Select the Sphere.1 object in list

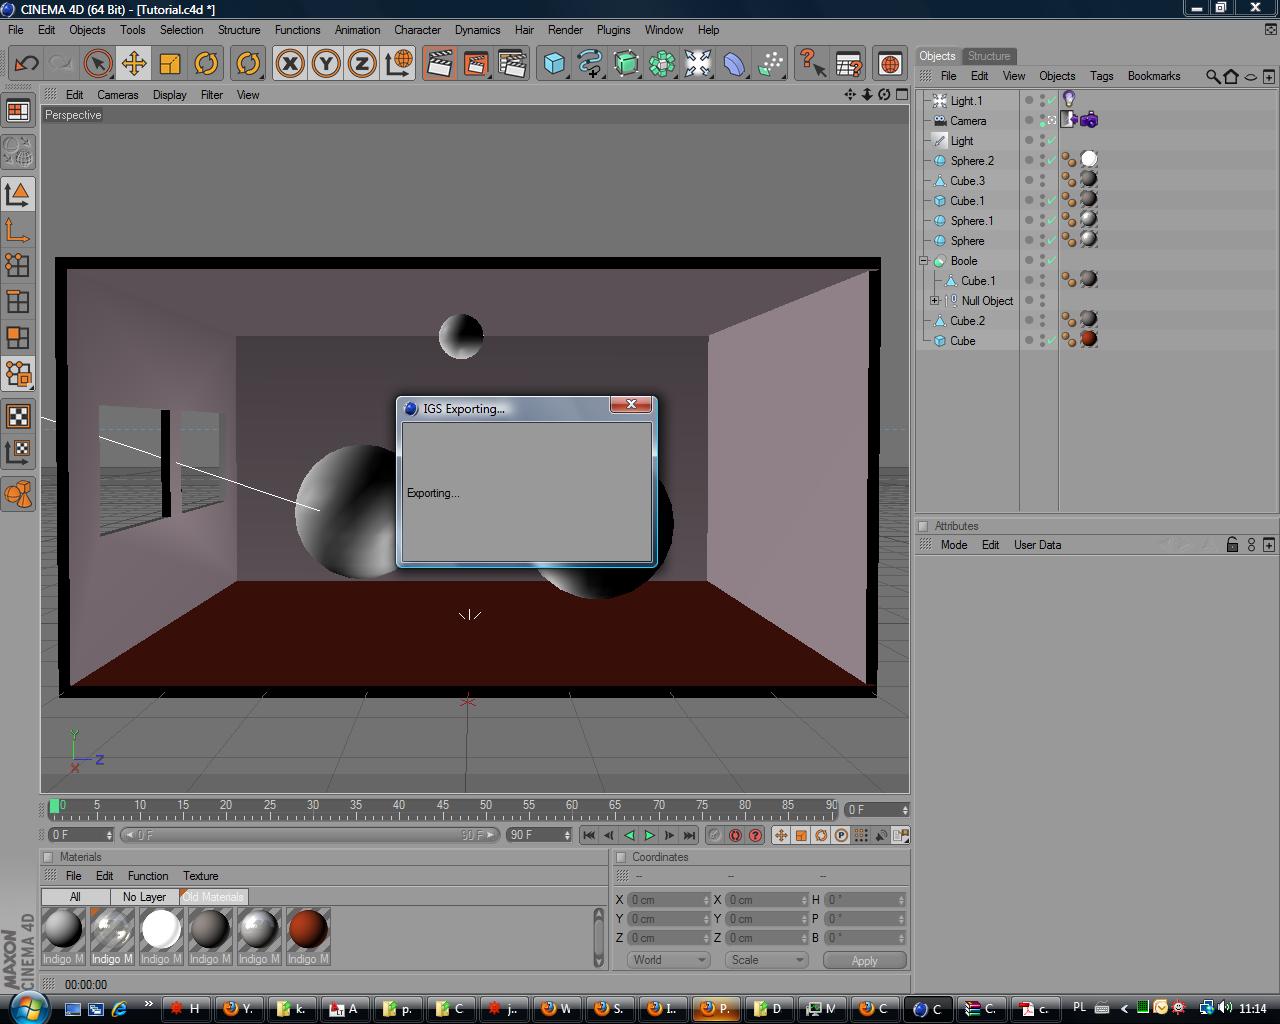click(x=971, y=221)
